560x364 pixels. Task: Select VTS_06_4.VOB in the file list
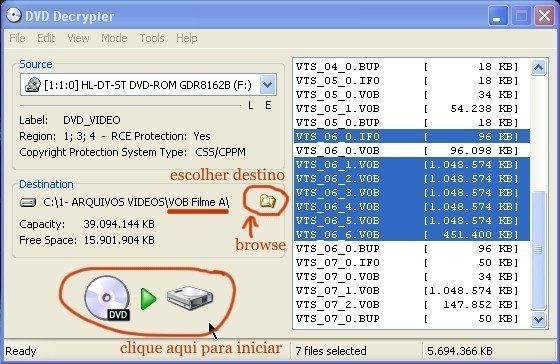411,206
